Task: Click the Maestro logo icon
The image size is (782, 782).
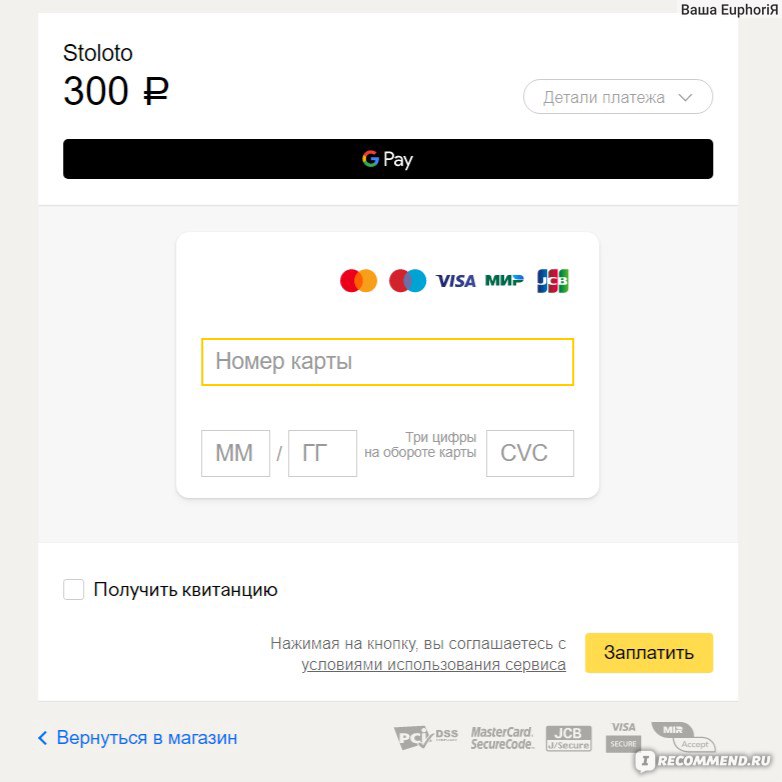Action: [x=407, y=281]
